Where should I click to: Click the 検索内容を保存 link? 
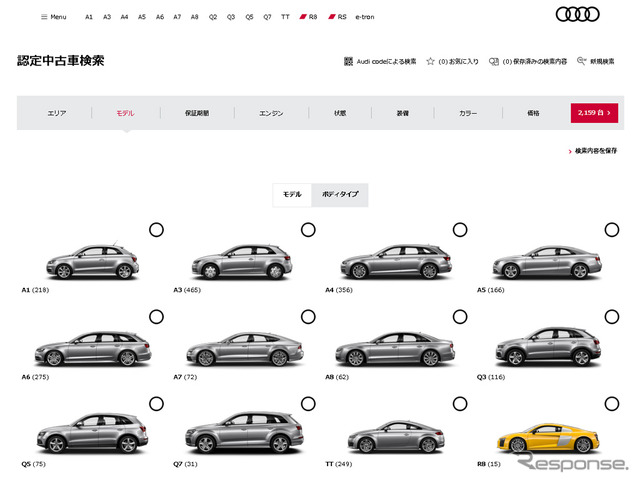coord(593,151)
